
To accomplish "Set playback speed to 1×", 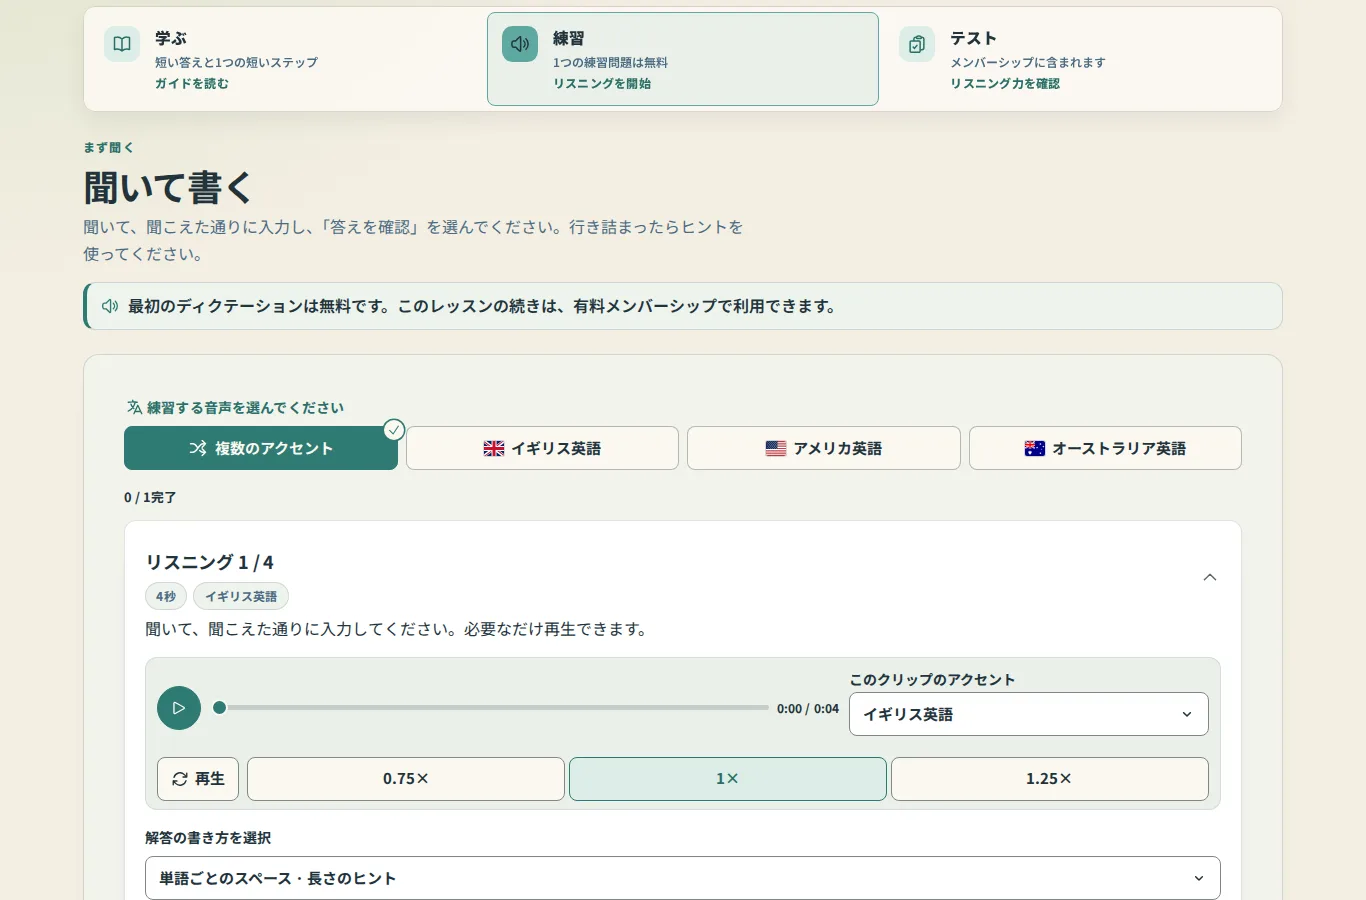I will coord(728,779).
